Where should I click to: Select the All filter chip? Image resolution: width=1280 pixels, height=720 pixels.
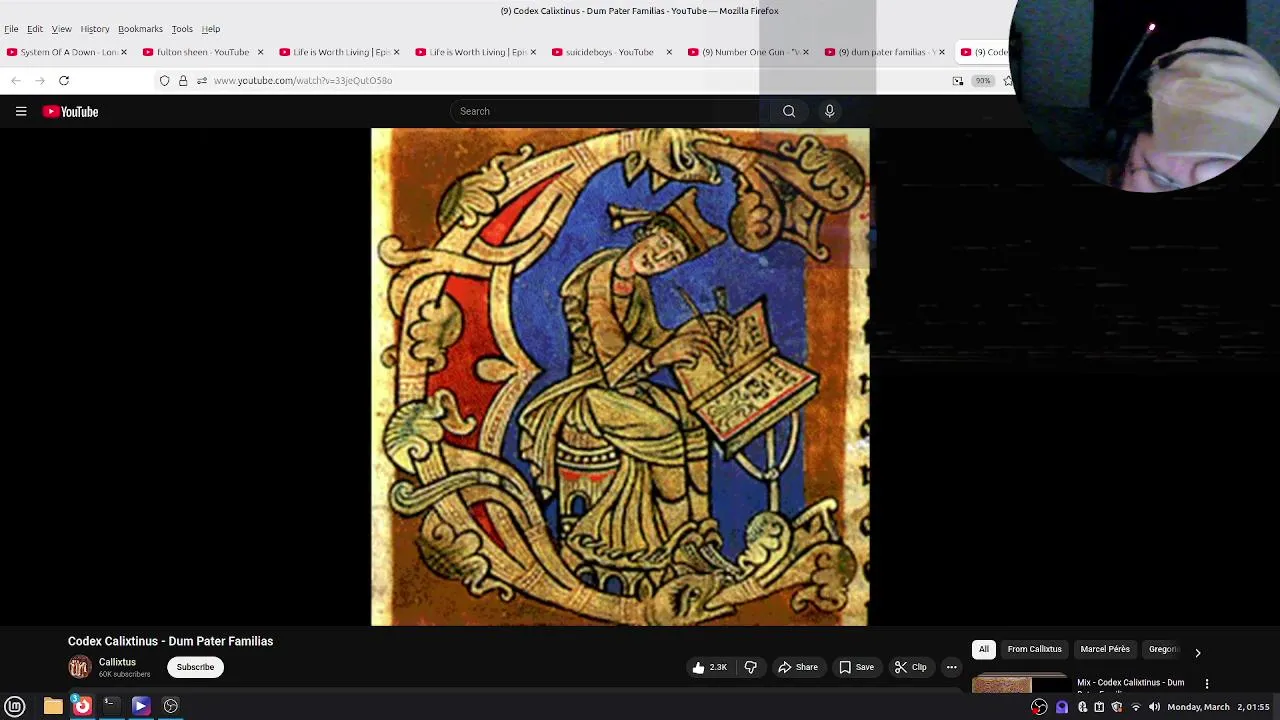[984, 649]
